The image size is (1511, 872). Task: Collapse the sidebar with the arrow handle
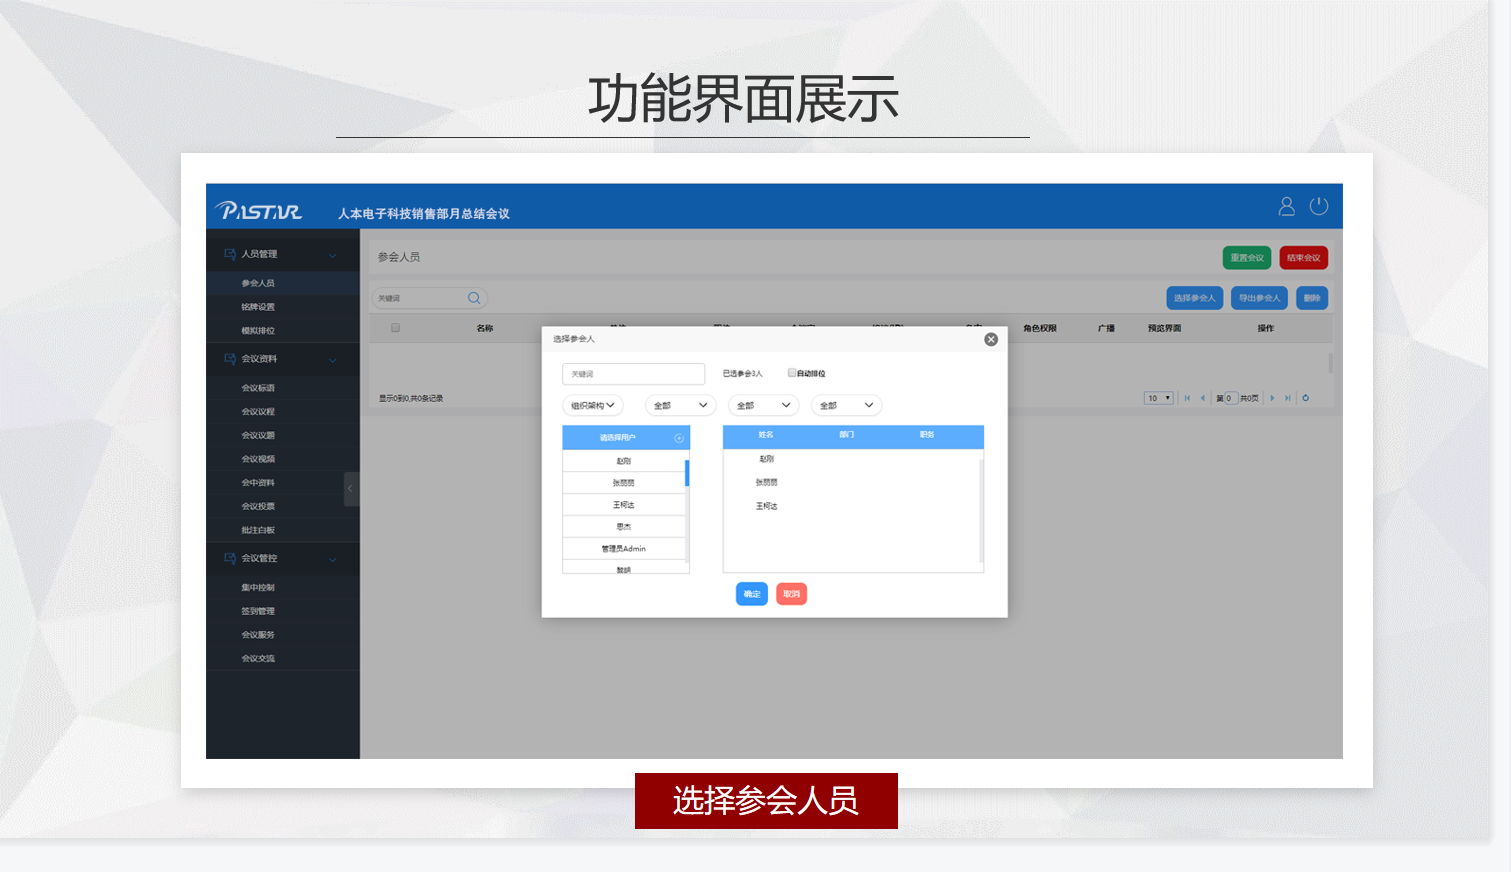pos(351,489)
